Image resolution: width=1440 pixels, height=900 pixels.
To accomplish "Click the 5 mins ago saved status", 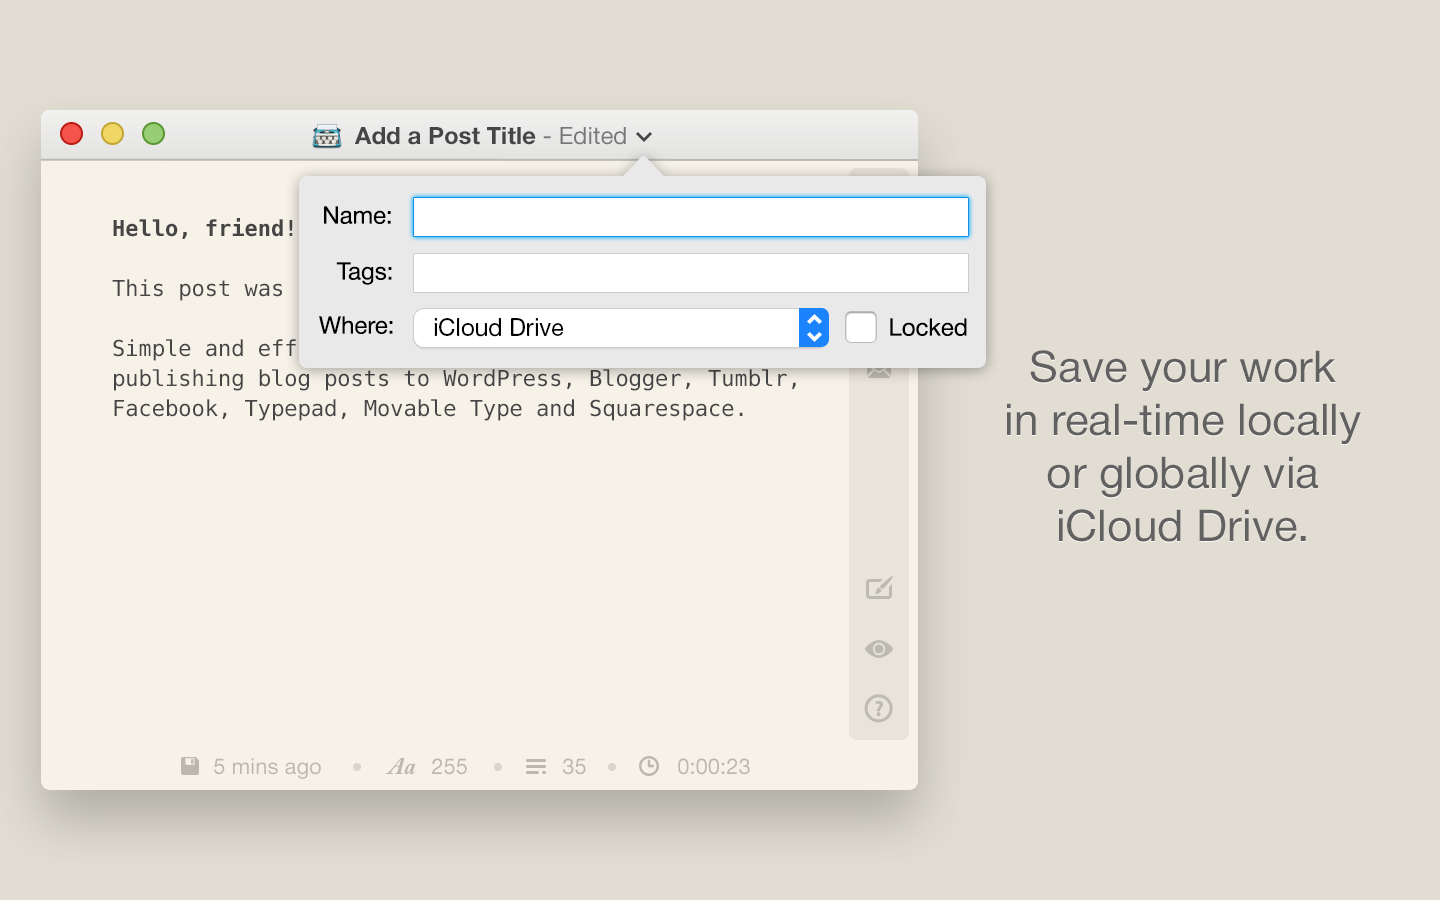I will [x=267, y=767].
